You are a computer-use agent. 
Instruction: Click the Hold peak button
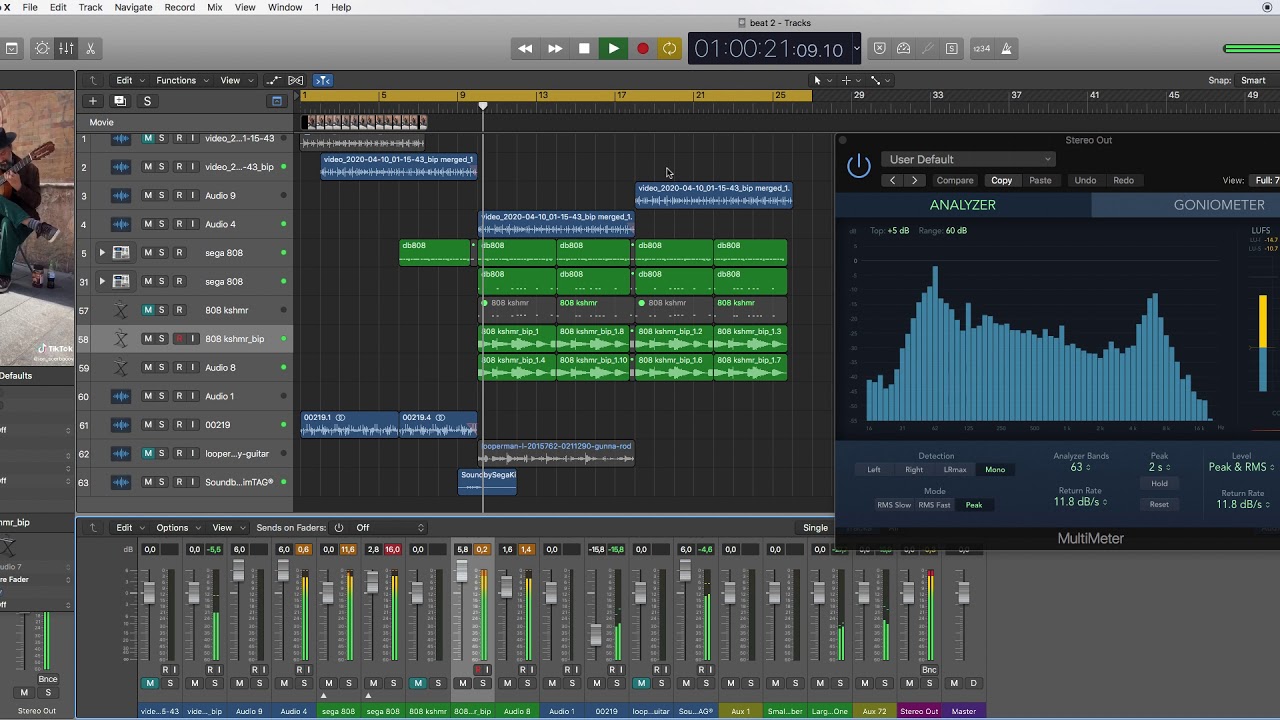tap(1159, 484)
